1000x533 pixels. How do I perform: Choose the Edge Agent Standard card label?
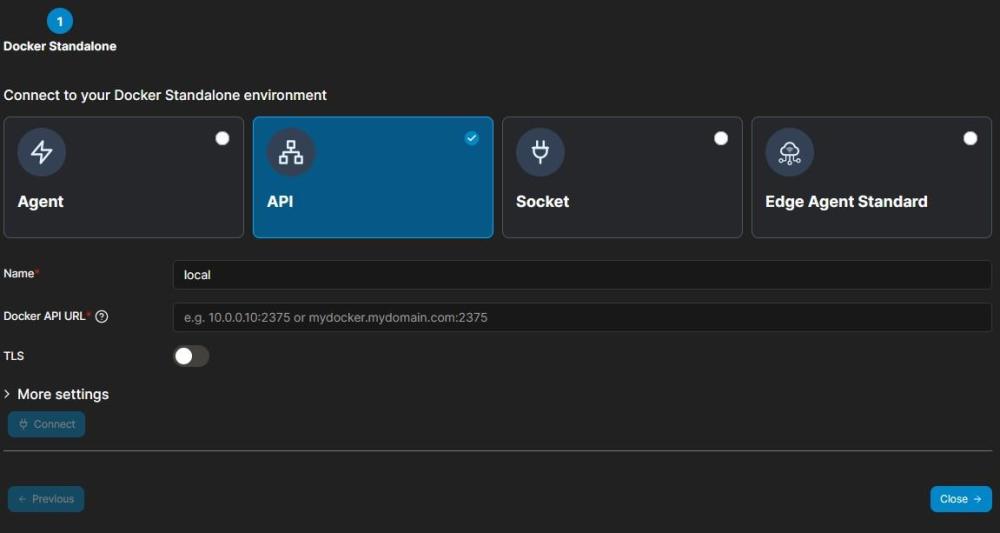(x=846, y=201)
